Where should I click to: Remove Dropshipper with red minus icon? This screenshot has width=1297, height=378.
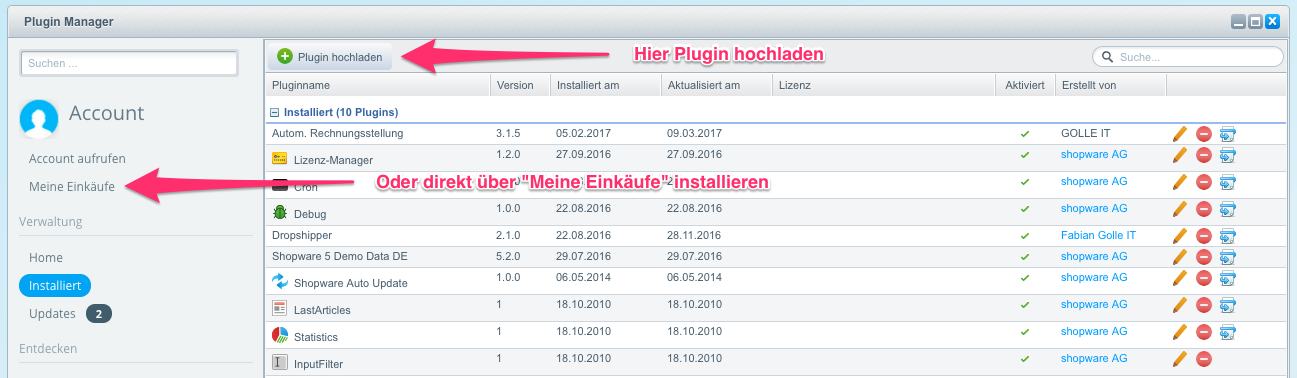1204,236
